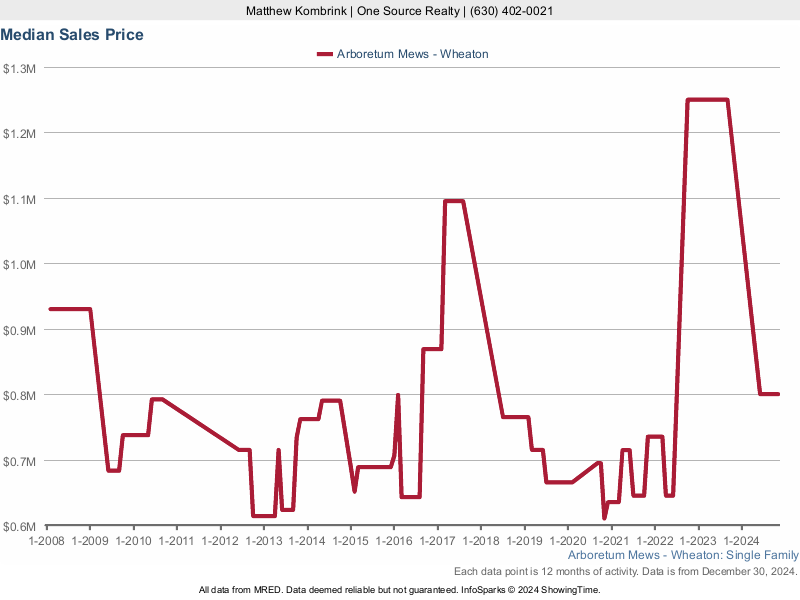Screen dimensions: 800x600
Task: Toggle the Arboretum Mews - Wheaton legend label
Action: [411, 54]
